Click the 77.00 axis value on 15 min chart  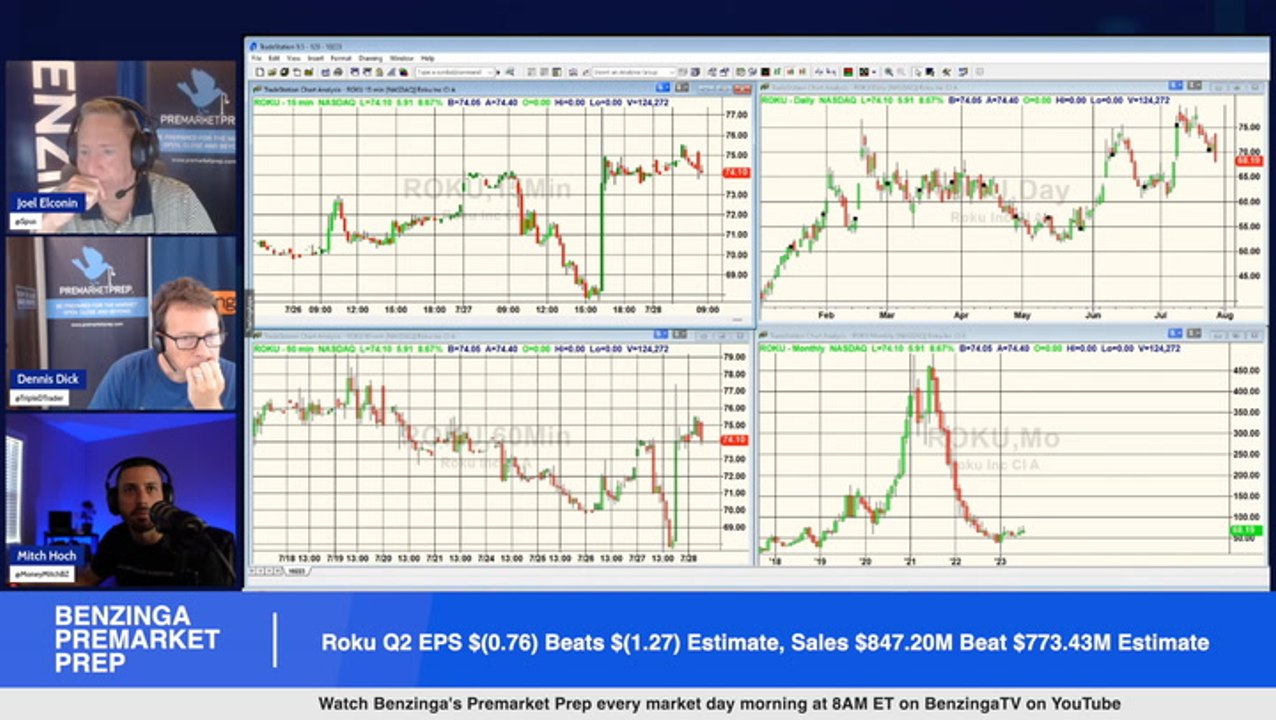click(x=736, y=116)
